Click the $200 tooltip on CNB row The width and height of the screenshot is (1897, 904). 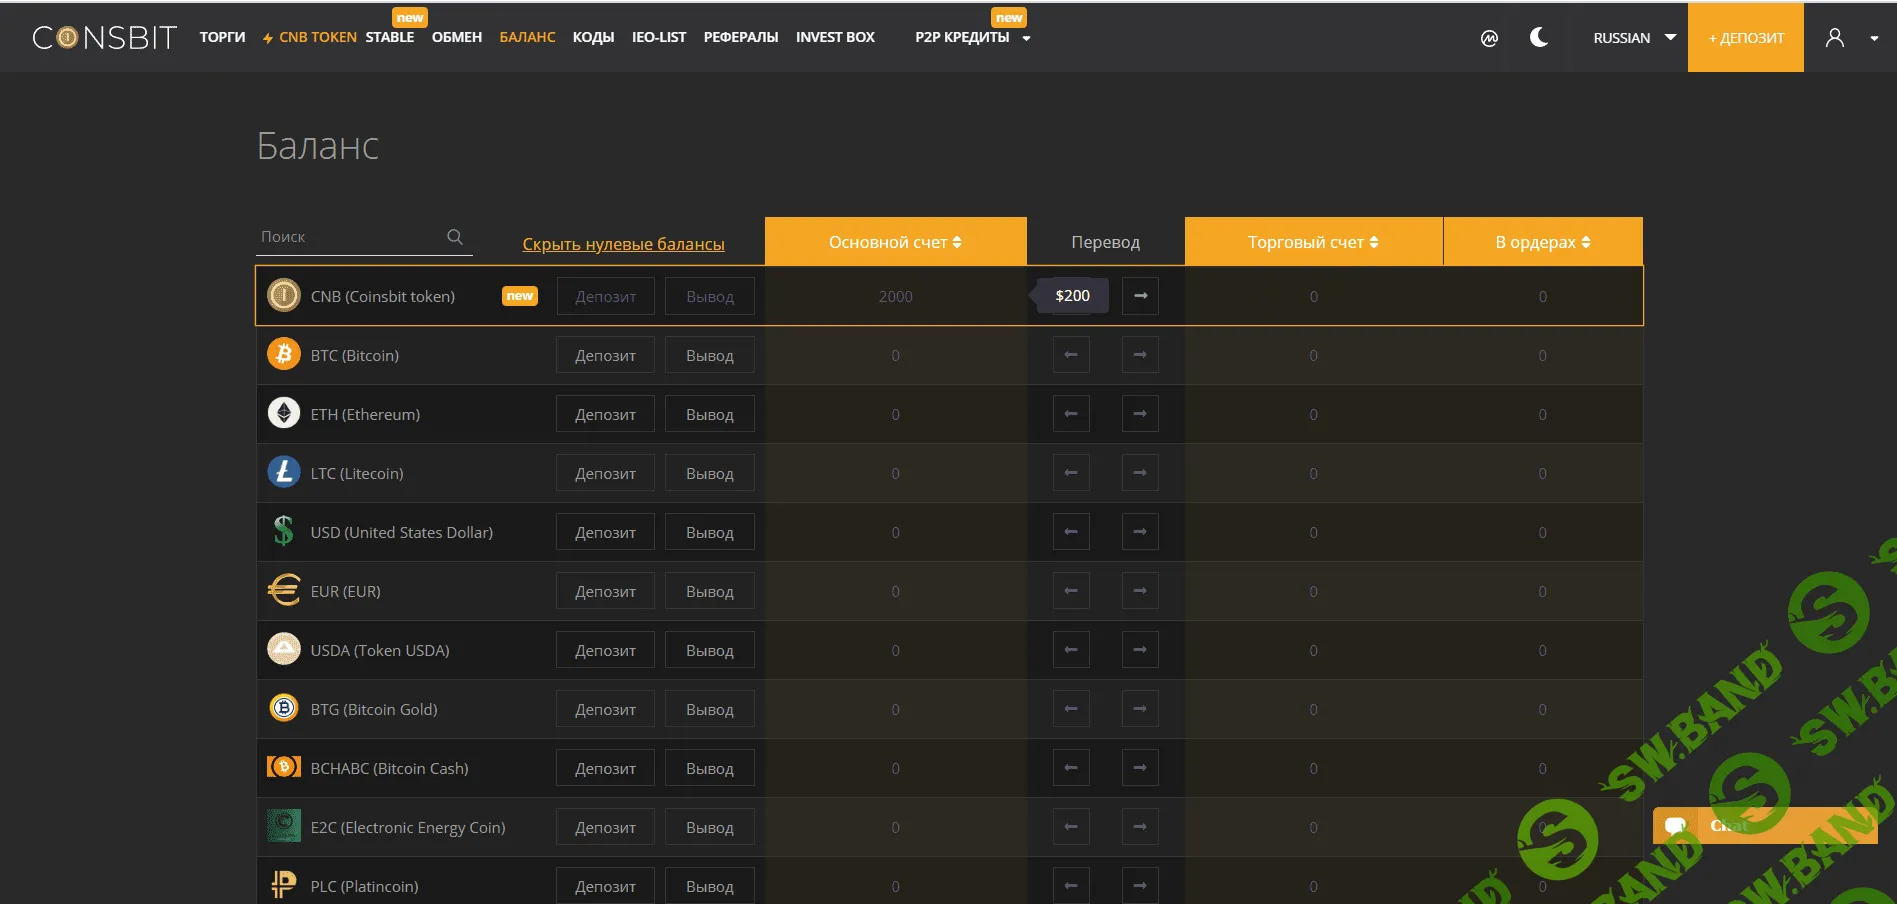(x=1072, y=296)
